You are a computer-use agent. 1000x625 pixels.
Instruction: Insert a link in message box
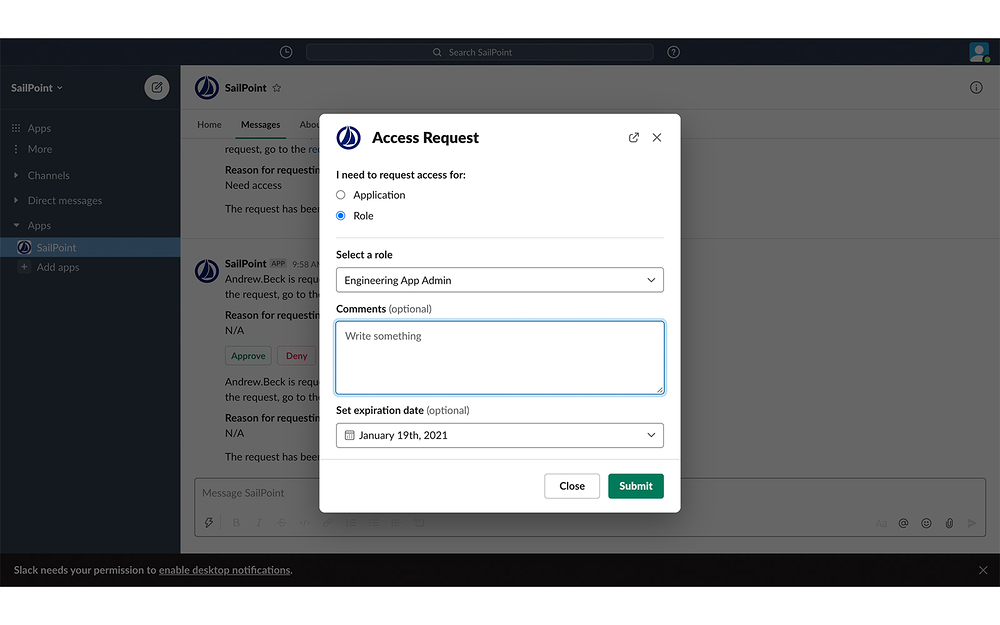(x=328, y=523)
